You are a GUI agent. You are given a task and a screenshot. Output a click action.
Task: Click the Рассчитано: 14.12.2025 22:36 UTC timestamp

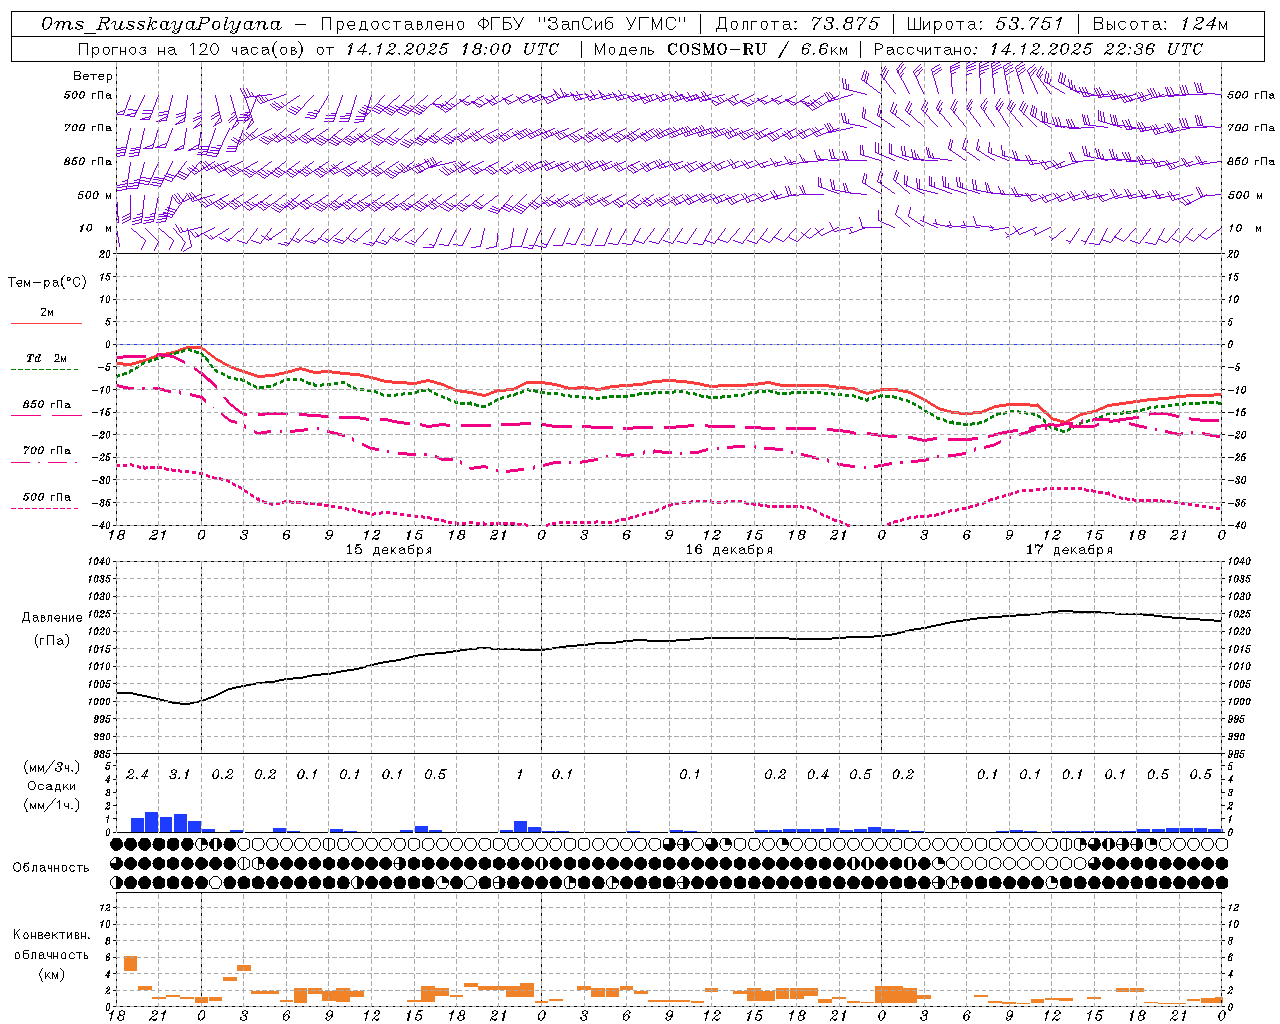(x=1038, y=49)
